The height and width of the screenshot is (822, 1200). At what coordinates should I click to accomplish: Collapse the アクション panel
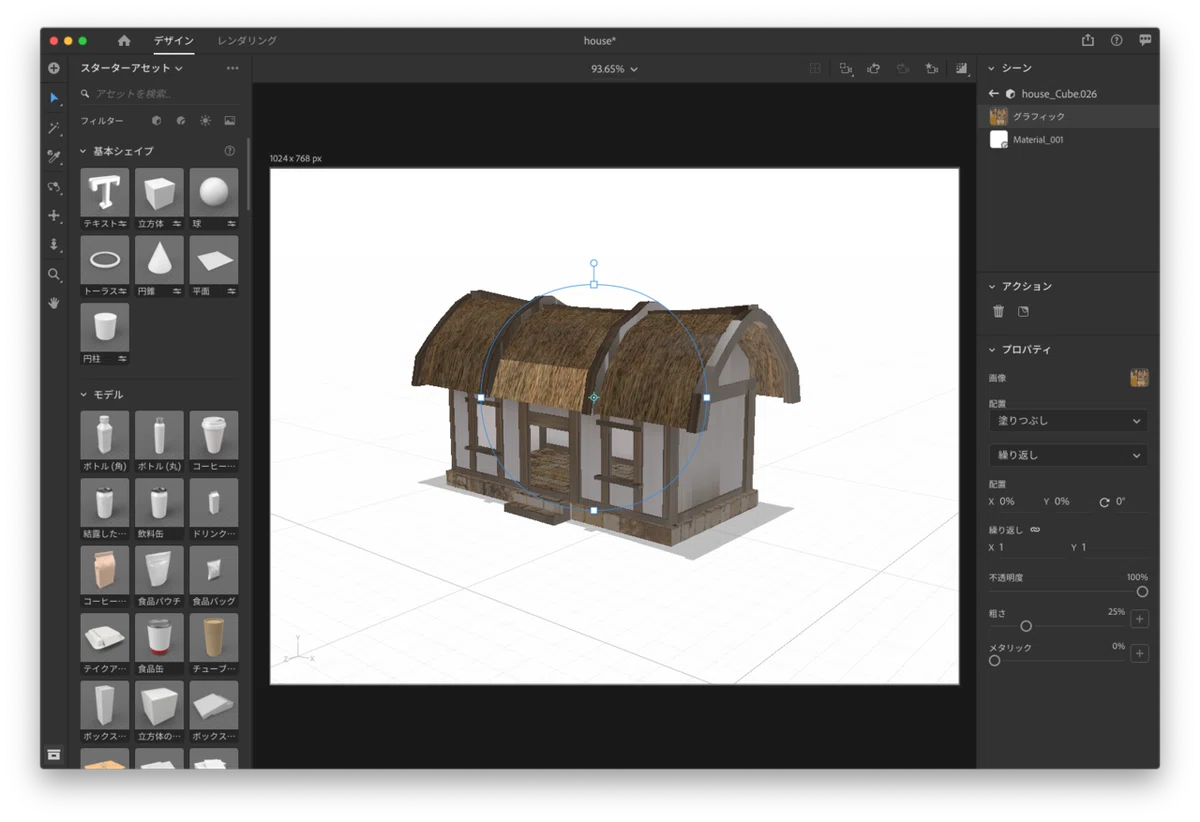992,286
